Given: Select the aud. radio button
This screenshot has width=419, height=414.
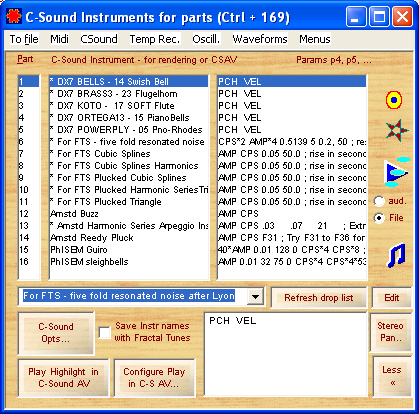Looking at the screenshot, I should click(x=379, y=201).
